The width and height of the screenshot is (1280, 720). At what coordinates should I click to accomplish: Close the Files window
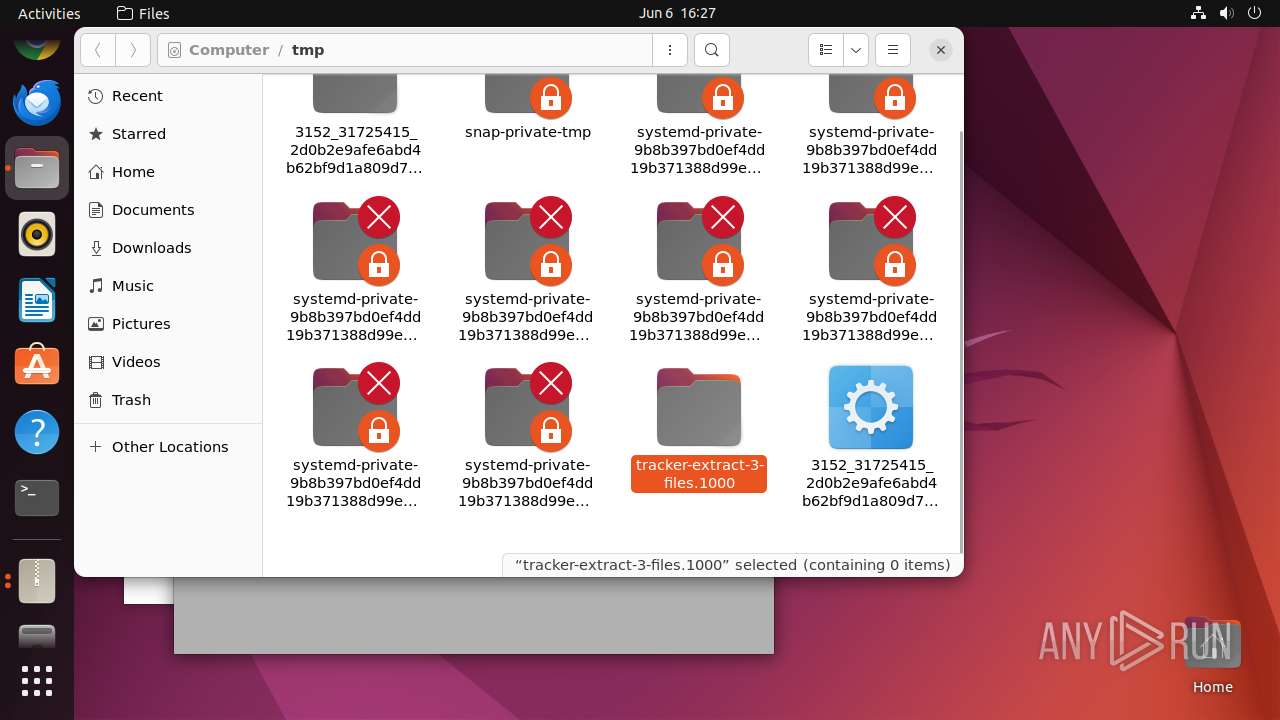941,50
